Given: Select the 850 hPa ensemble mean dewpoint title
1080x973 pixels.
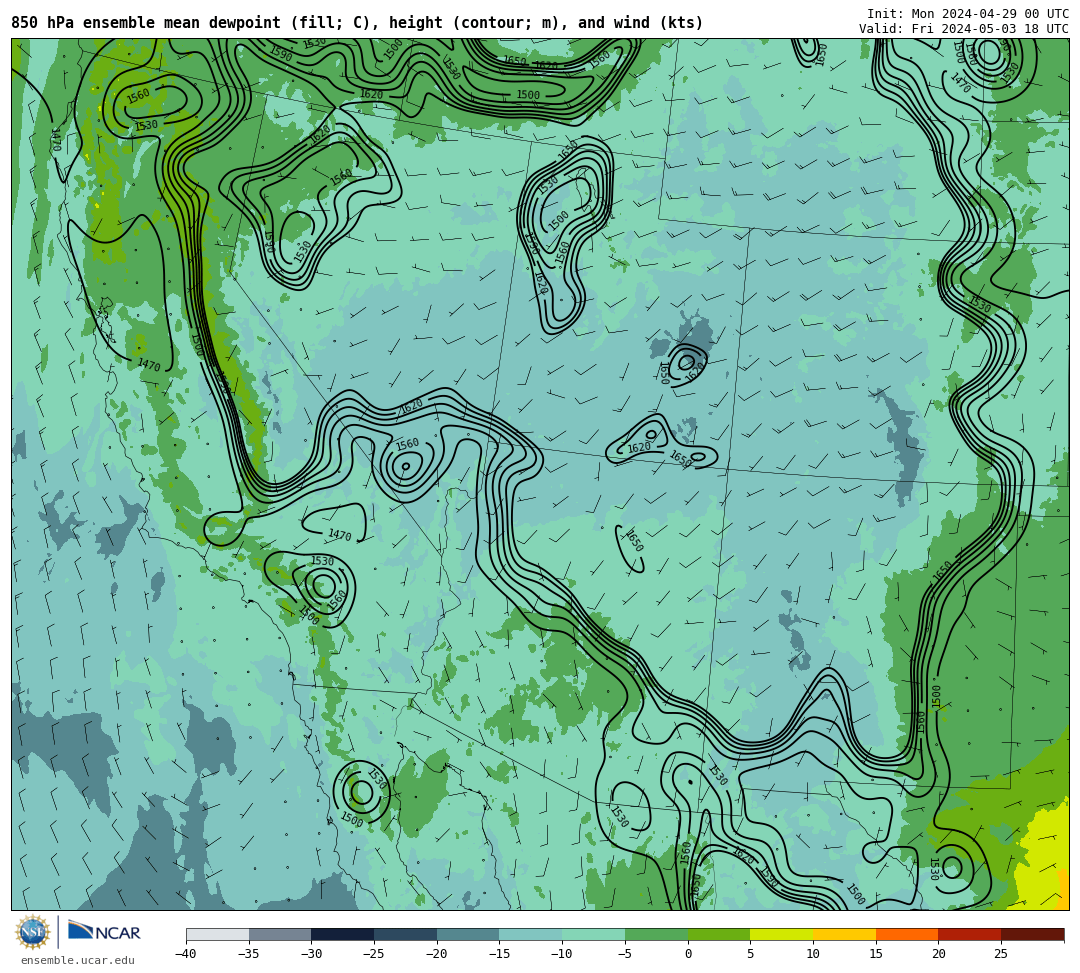Looking at the screenshot, I should (357, 23).
